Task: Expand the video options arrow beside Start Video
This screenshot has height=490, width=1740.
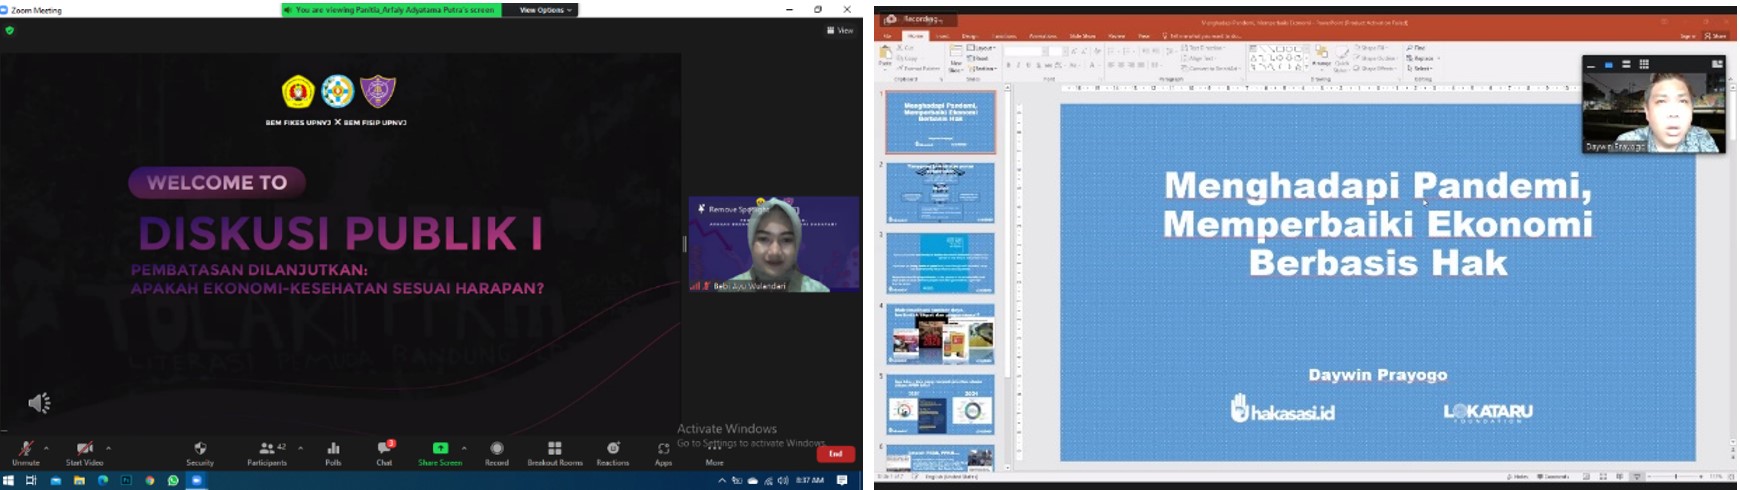Action: pyautogui.click(x=108, y=448)
